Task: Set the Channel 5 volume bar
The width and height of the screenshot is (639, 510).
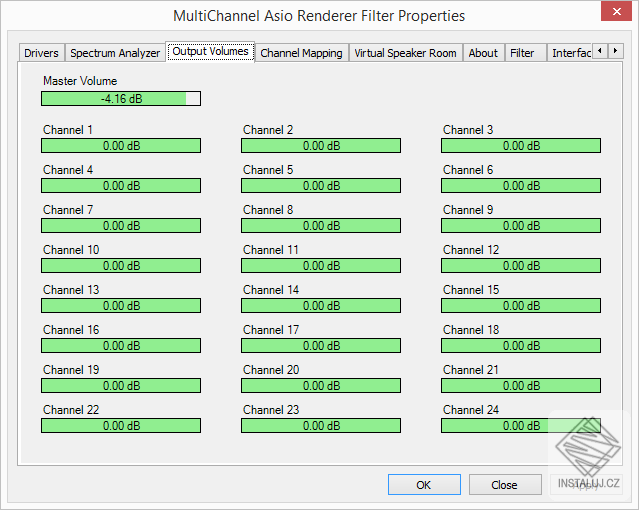Action: [321, 185]
